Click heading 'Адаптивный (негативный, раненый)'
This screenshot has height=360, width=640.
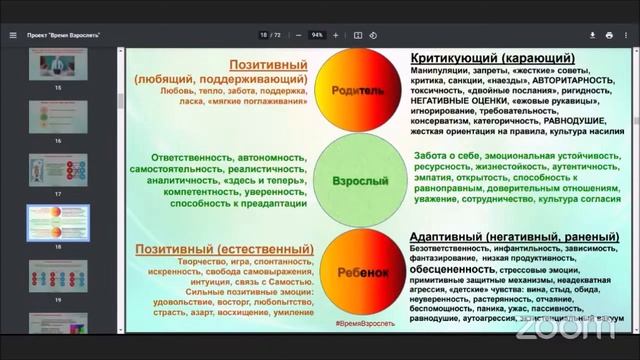click(514, 237)
